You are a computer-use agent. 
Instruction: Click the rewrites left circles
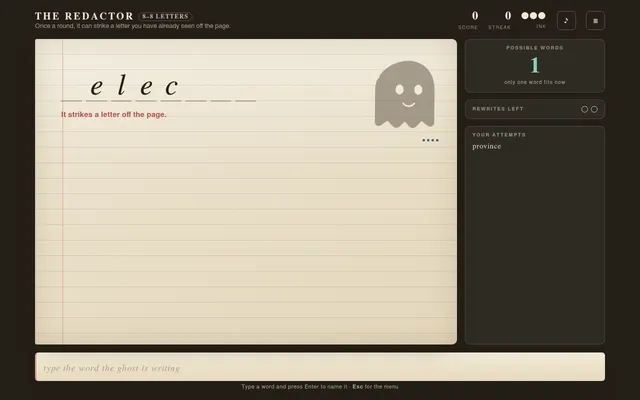(x=589, y=109)
